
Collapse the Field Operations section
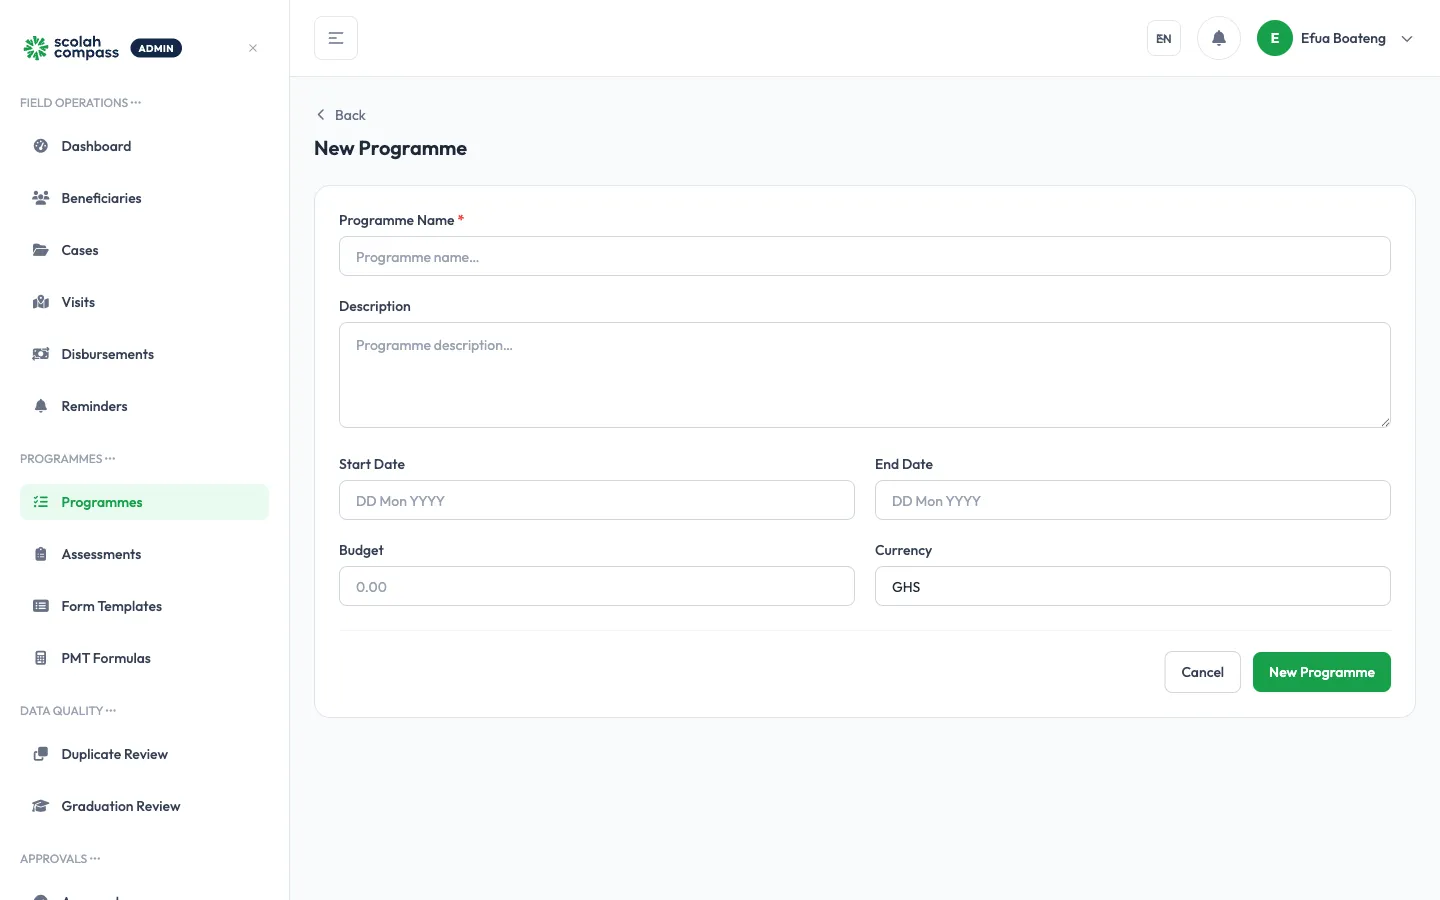tap(81, 103)
